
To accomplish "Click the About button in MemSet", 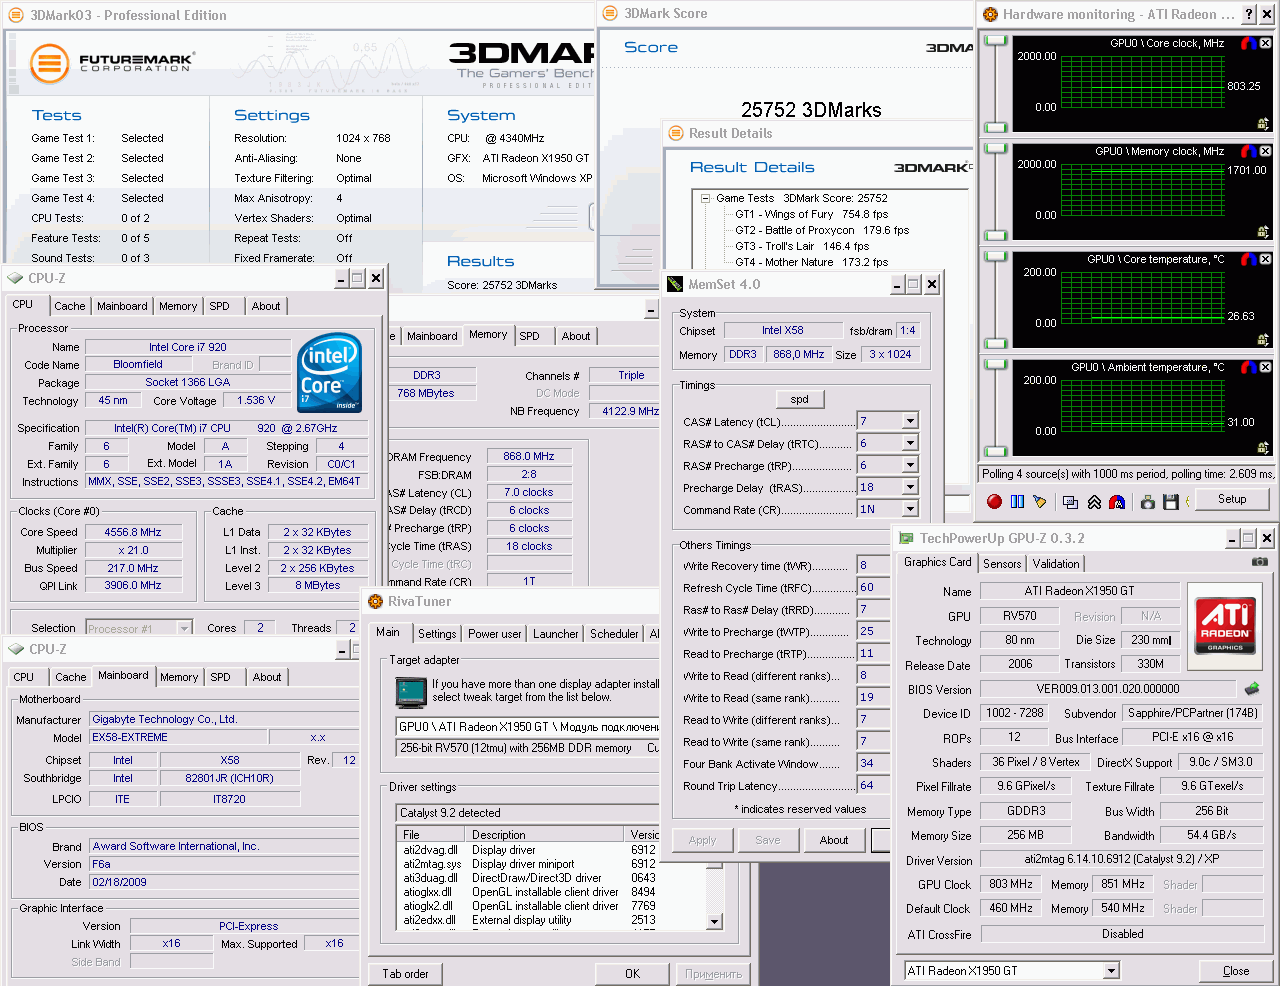I will (834, 840).
